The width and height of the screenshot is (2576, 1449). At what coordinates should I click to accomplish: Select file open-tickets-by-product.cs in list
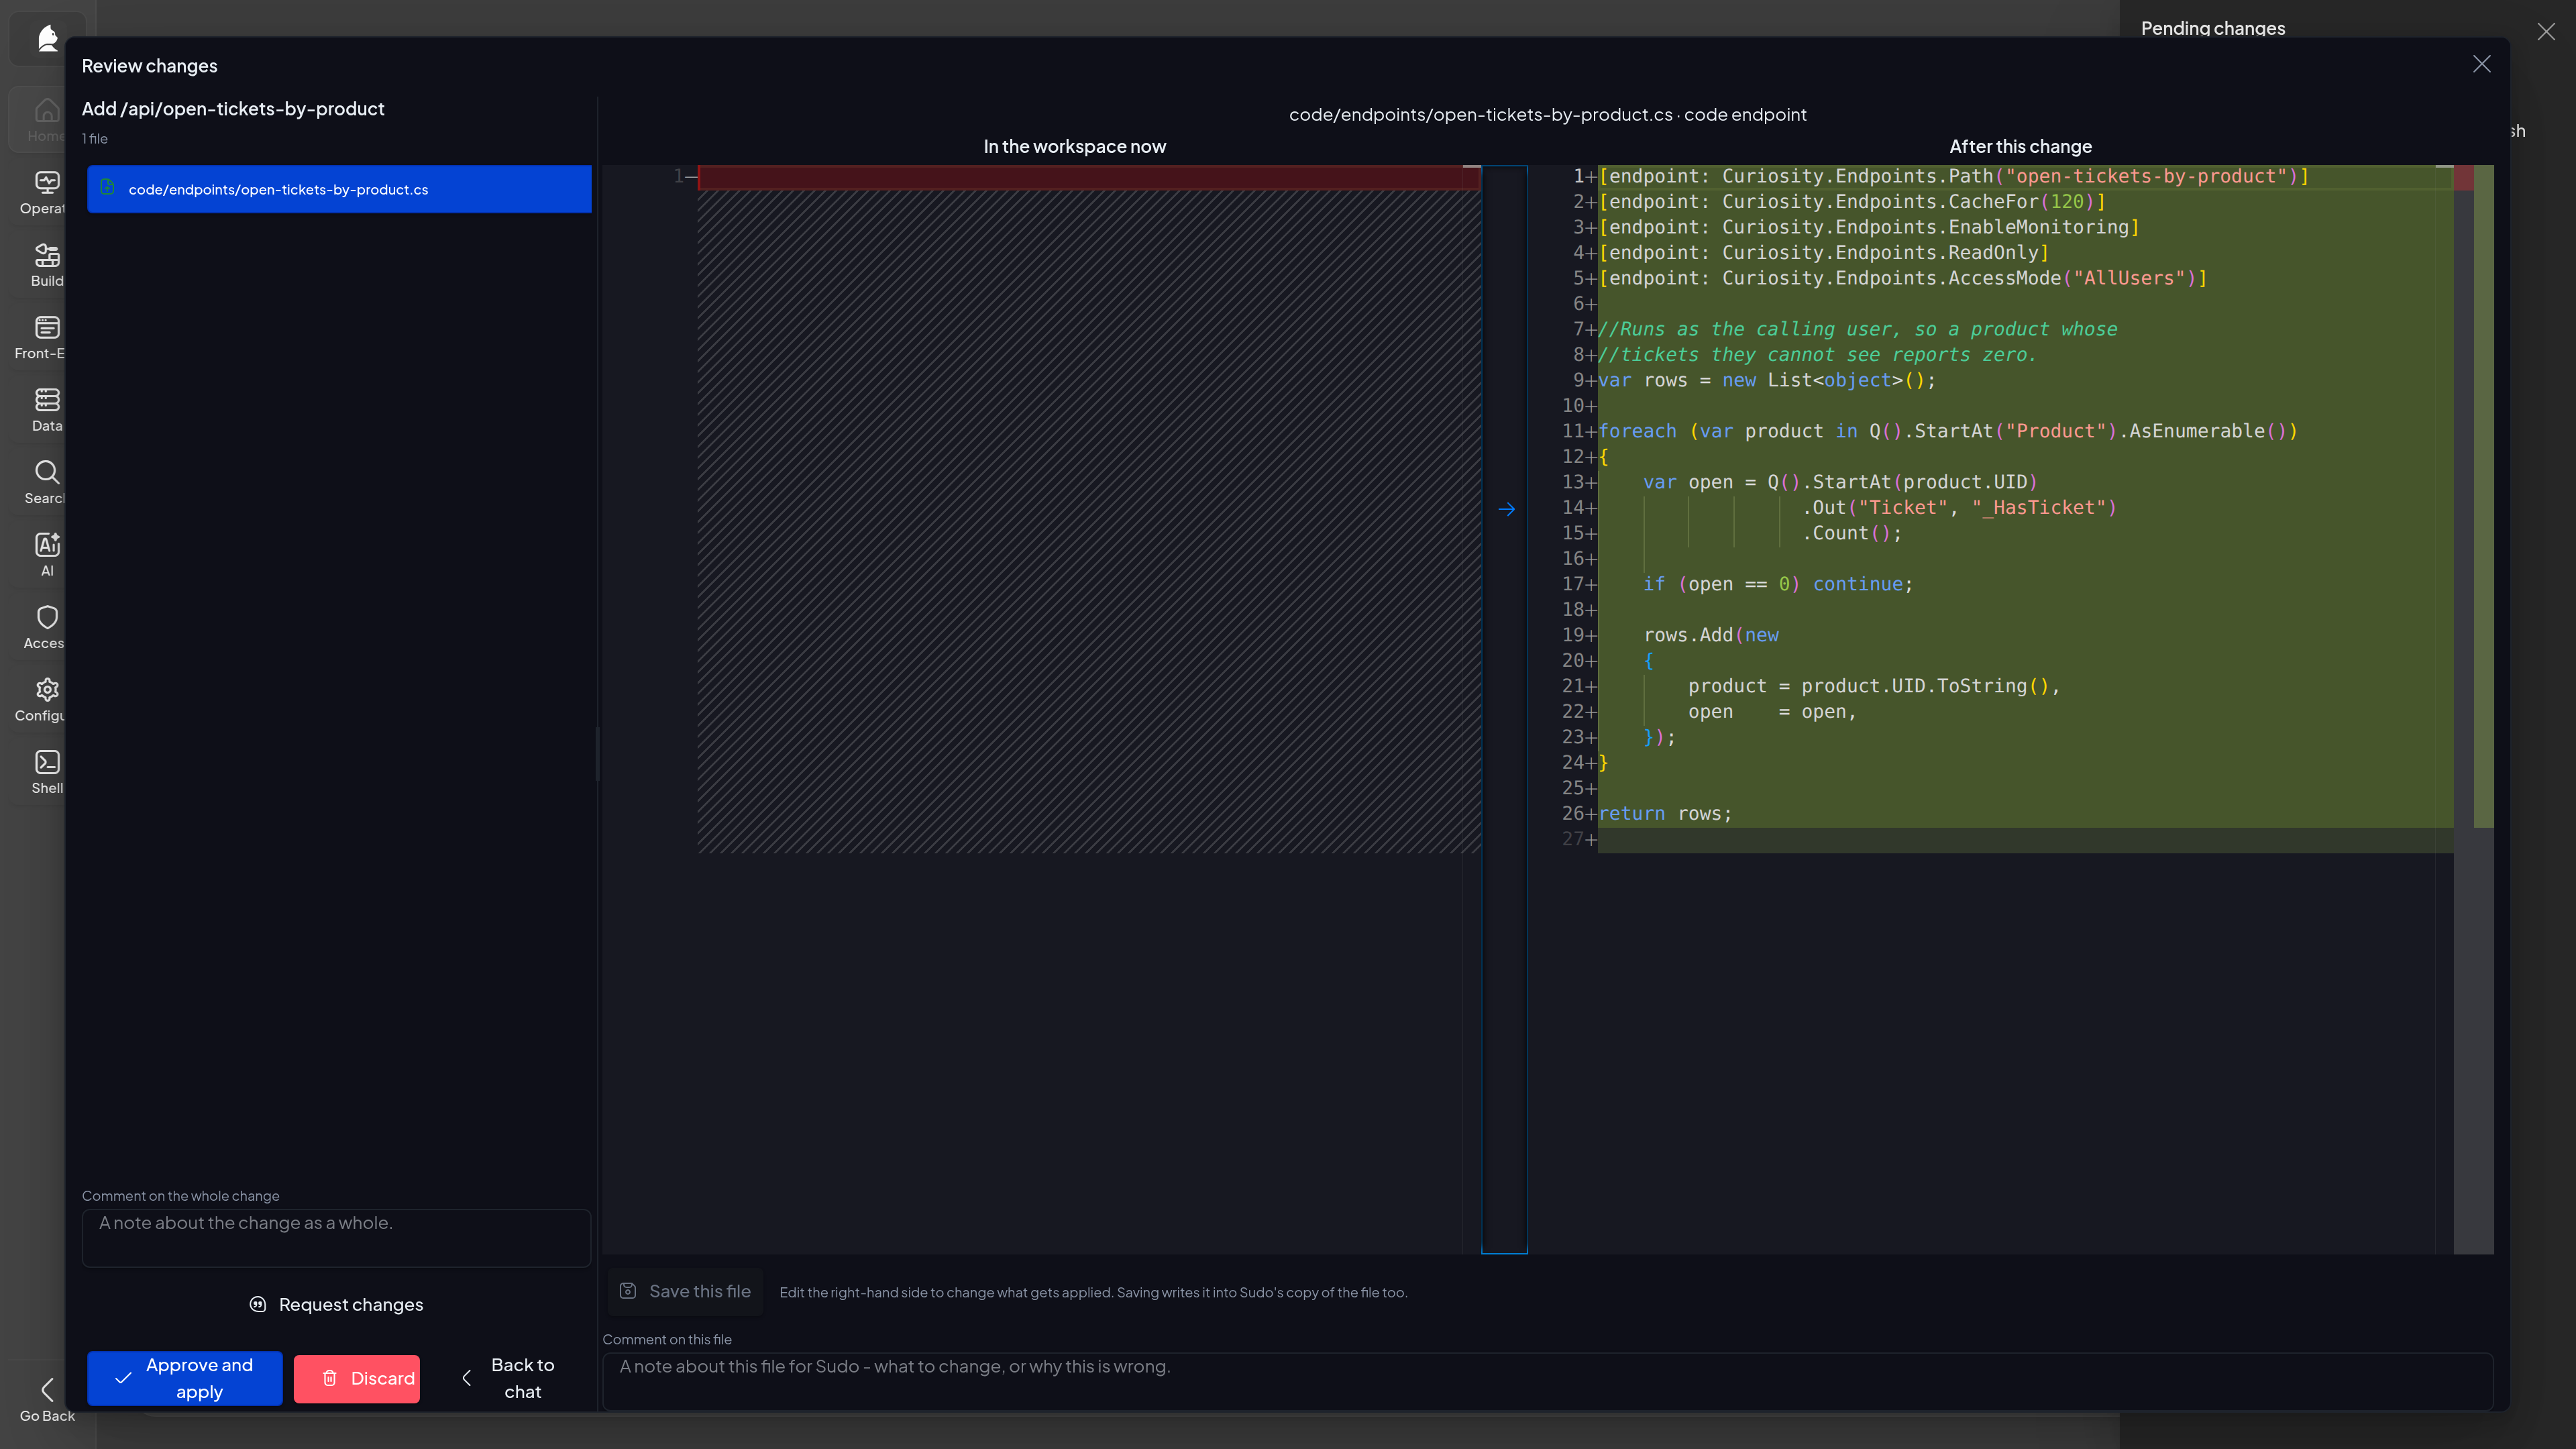point(339,189)
